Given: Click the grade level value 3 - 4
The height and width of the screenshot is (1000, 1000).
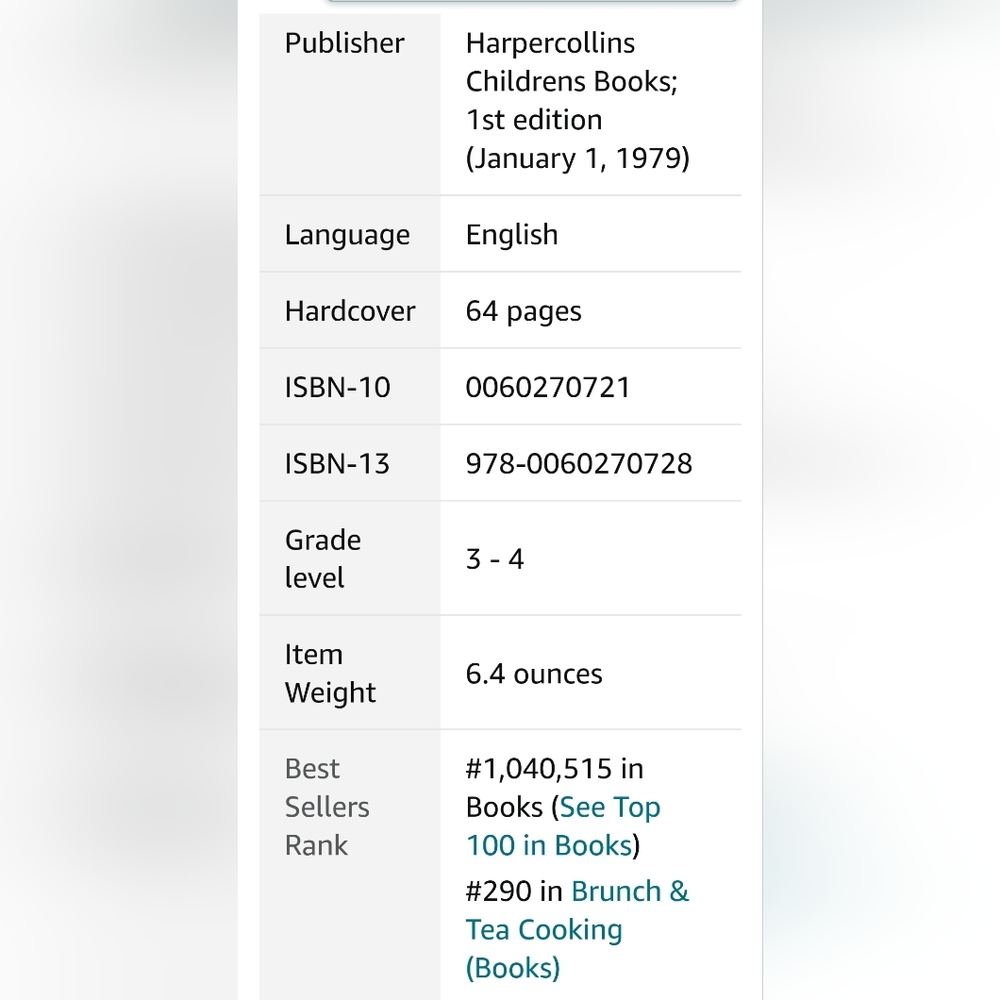Looking at the screenshot, I should [494, 559].
